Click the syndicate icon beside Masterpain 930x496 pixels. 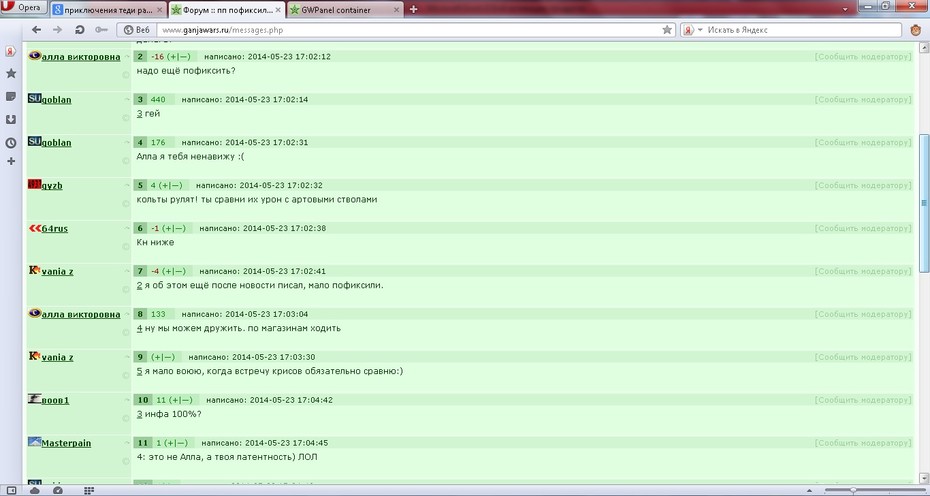pos(34,442)
